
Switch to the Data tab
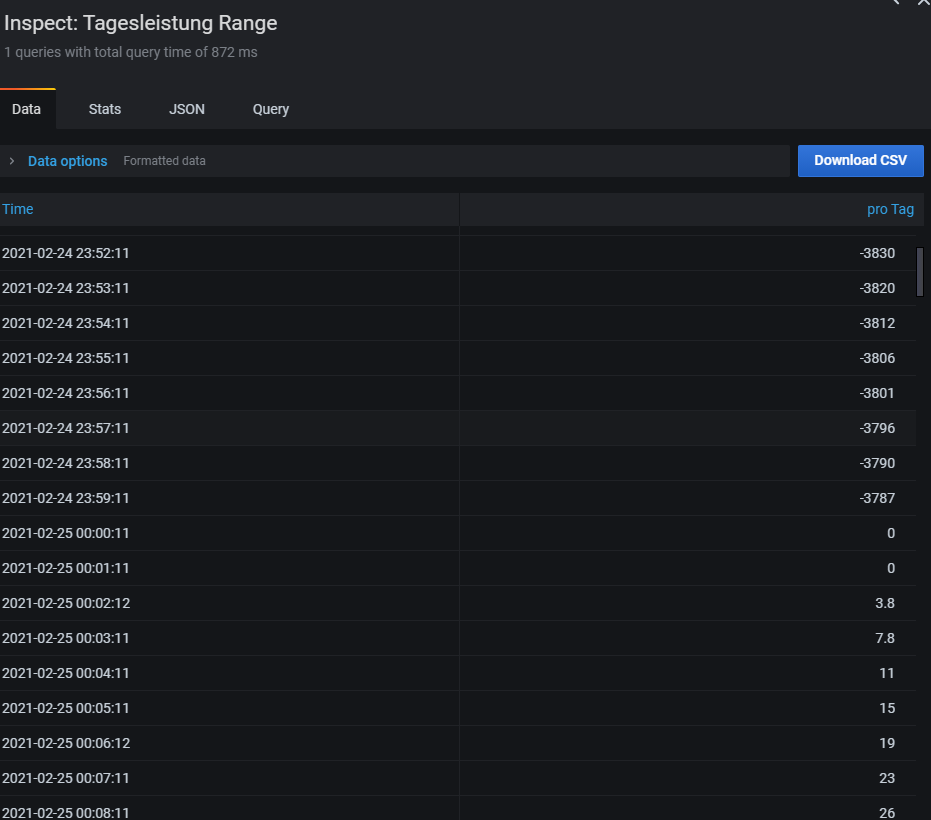click(27, 109)
